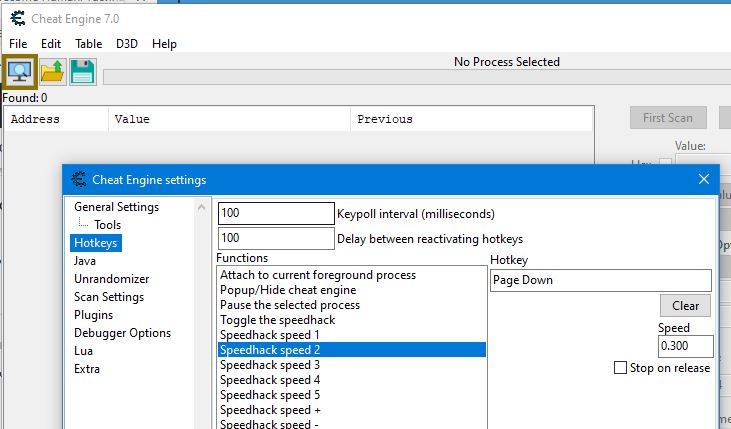Open the D3D menu

tap(127, 44)
